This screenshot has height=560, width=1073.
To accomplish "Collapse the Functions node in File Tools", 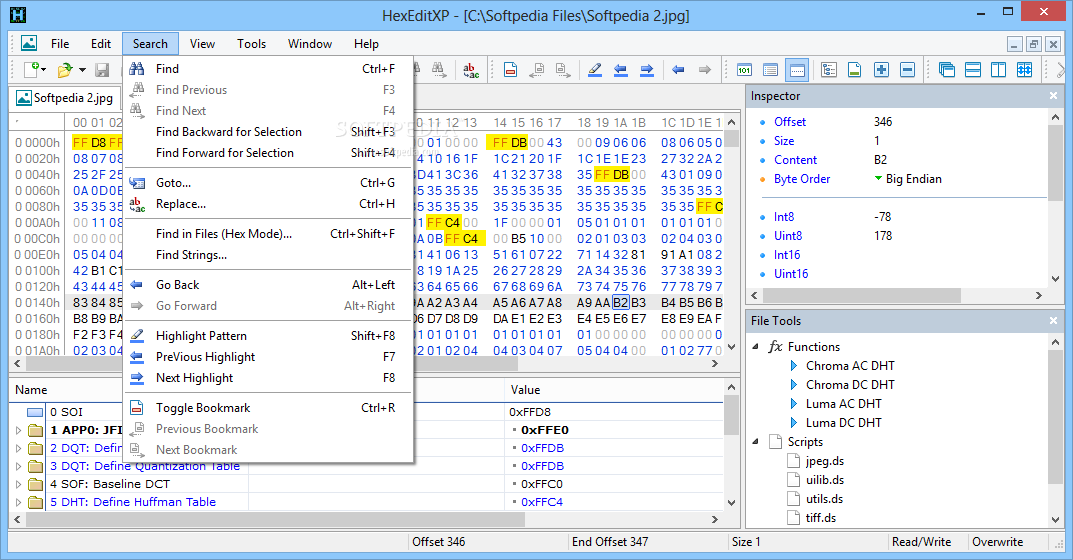I will pyautogui.click(x=755, y=346).
